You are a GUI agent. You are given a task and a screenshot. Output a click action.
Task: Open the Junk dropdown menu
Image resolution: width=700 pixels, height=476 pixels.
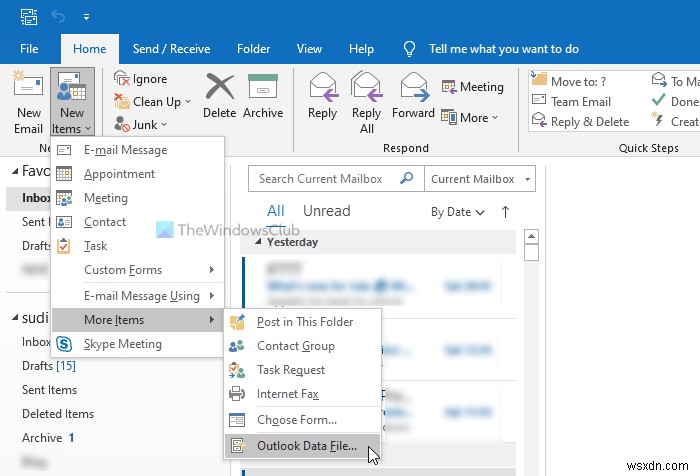(141, 125)
